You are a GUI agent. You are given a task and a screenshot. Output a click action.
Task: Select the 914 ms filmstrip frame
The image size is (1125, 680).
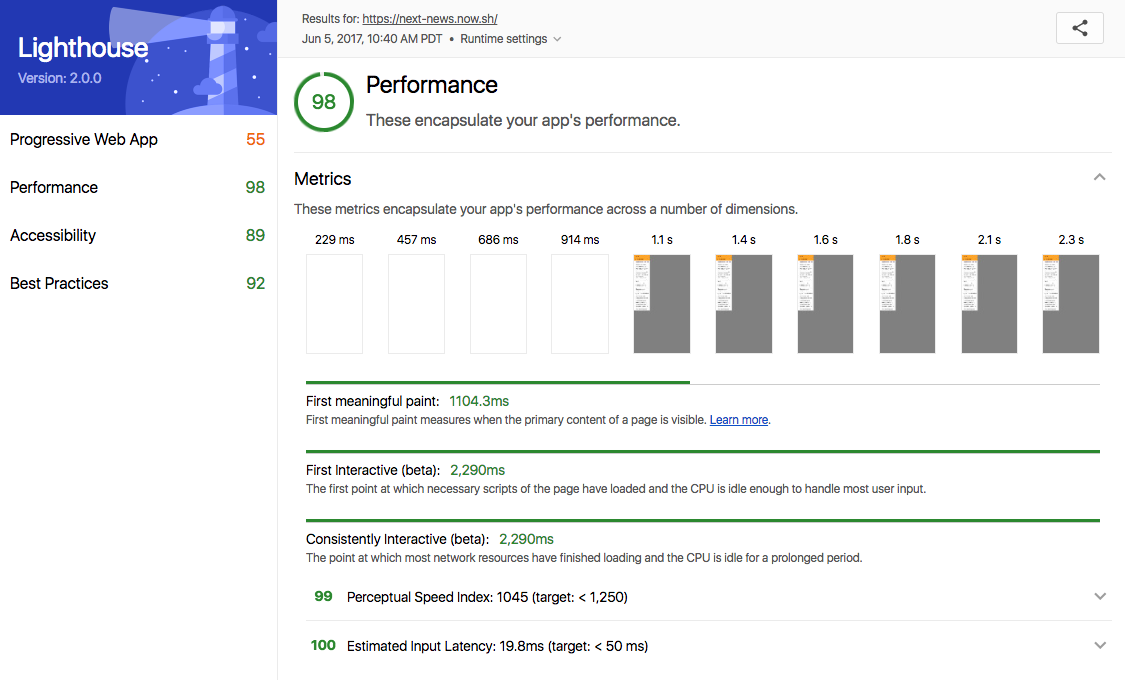pos(580,303)
